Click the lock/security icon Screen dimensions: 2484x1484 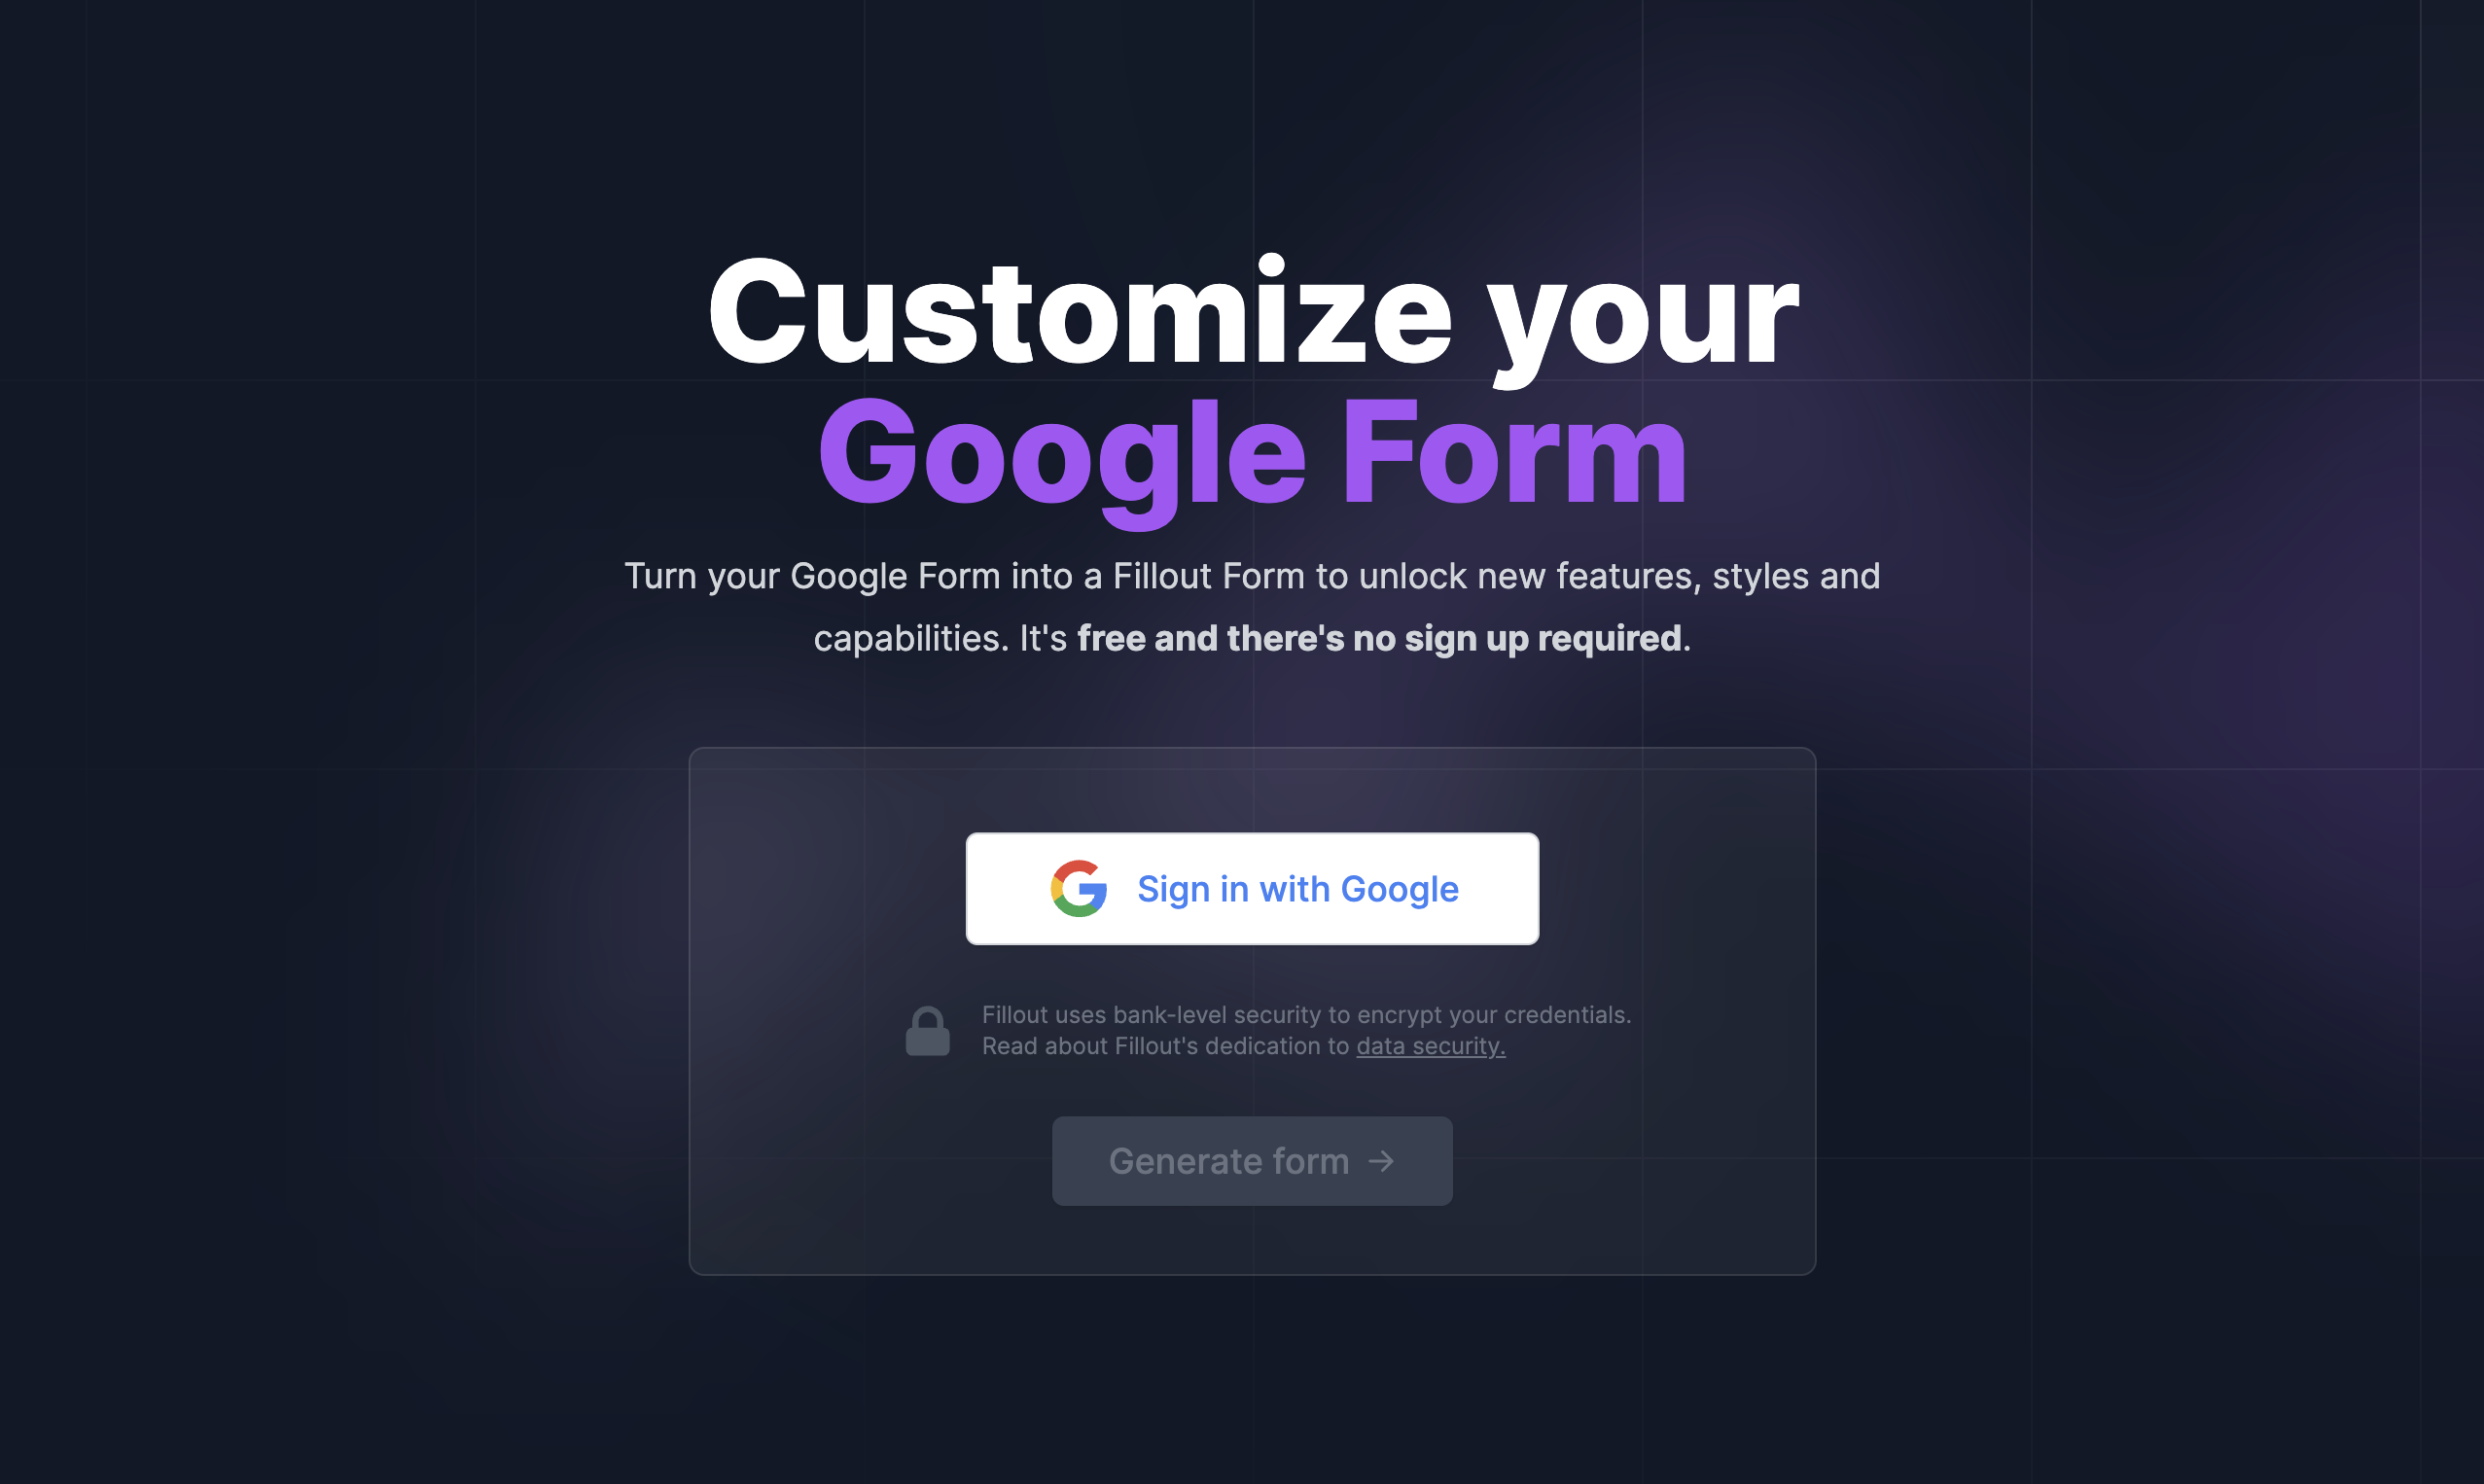926,1030
